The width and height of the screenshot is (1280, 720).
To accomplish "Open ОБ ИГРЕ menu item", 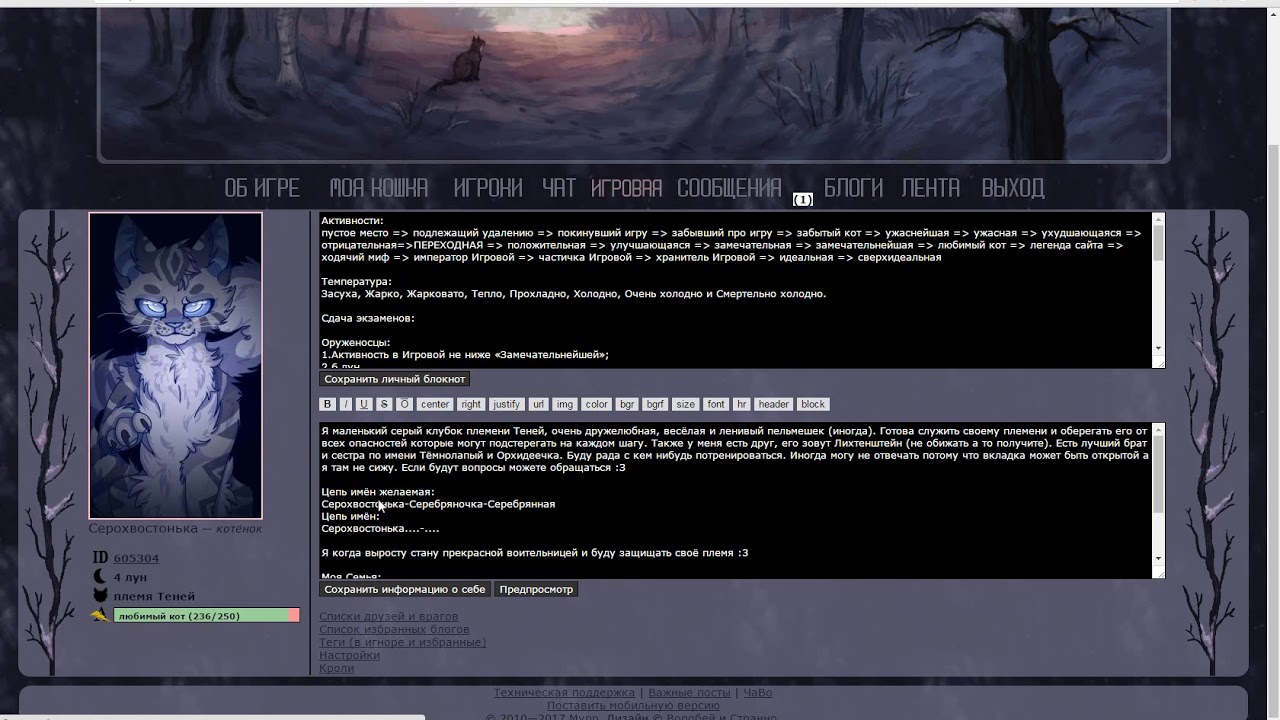I will (x=262, y=188).
